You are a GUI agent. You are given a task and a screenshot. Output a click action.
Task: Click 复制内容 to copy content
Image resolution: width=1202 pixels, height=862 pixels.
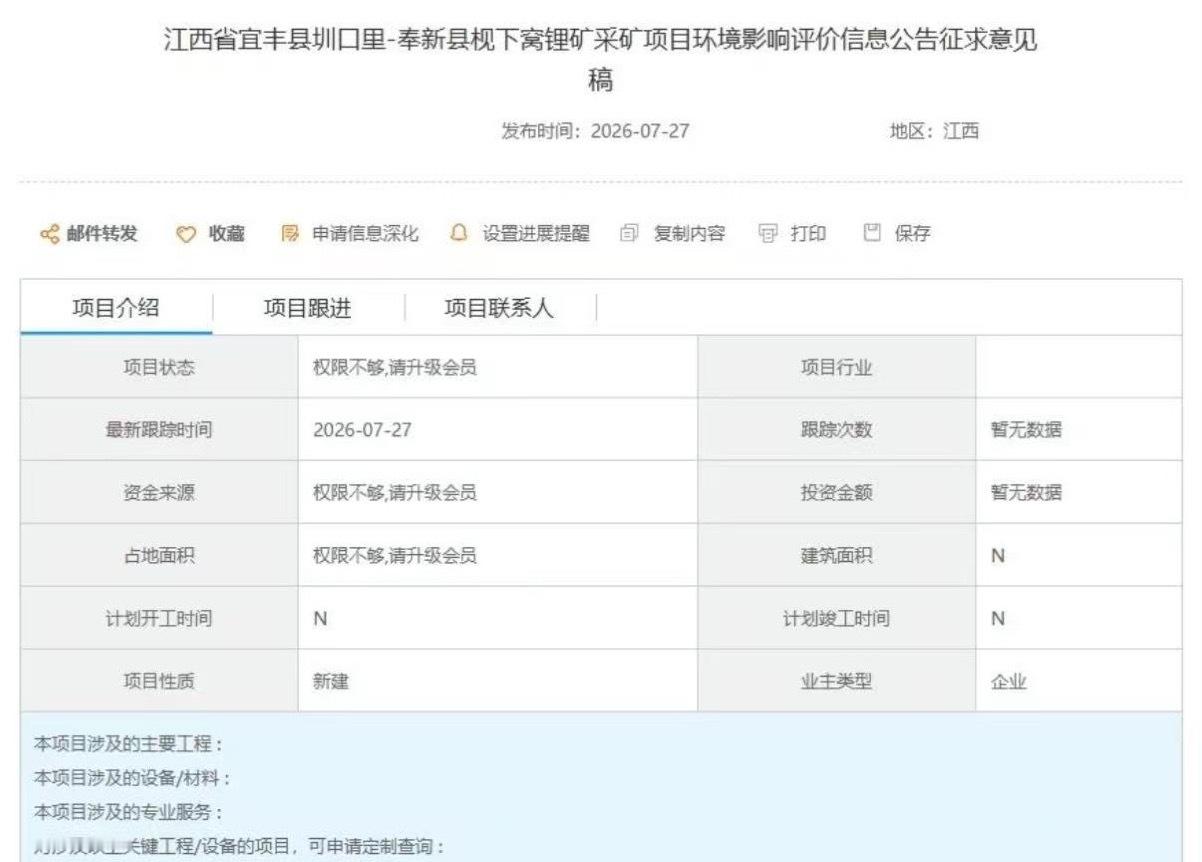(689, 234)
